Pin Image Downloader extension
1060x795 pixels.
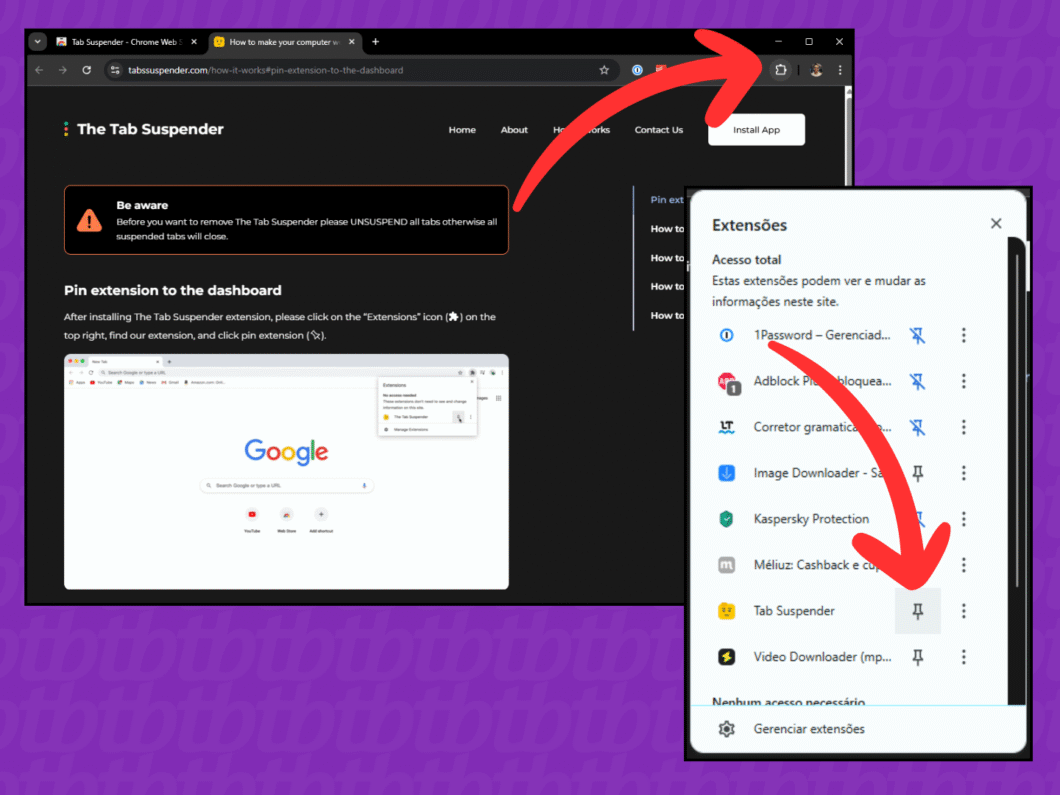(917, 473)
